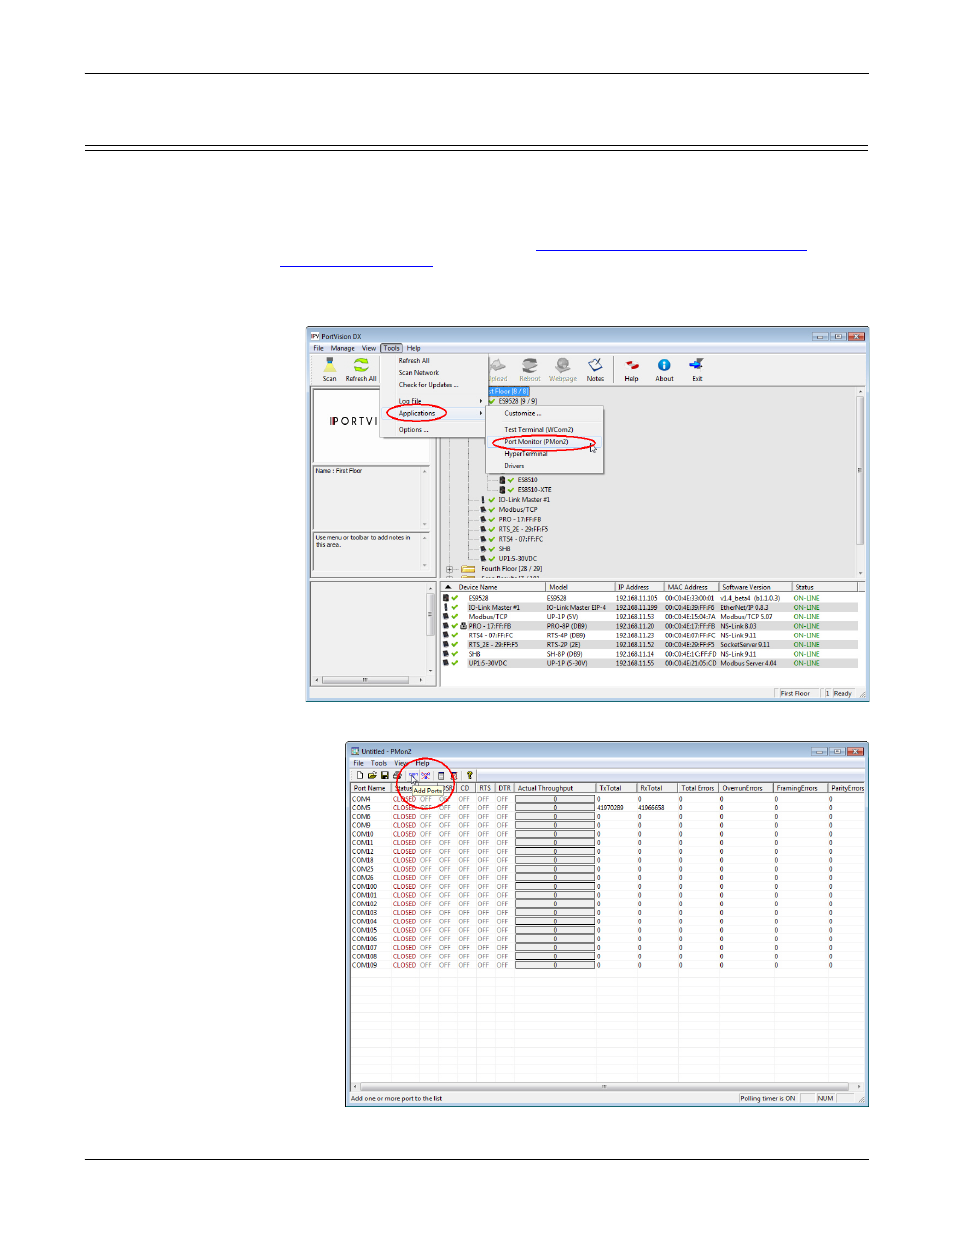The image size is (954, 1235).
Task: Click the Exit toolbar icon
Action: (x=697, y=365)
